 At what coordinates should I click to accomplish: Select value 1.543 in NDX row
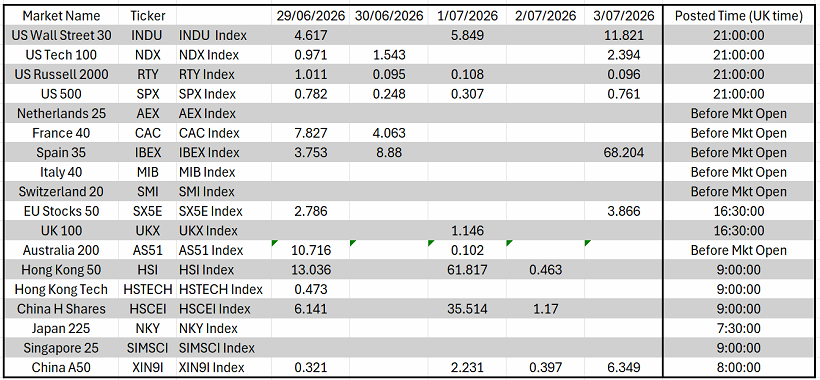(x=389, y=55)
